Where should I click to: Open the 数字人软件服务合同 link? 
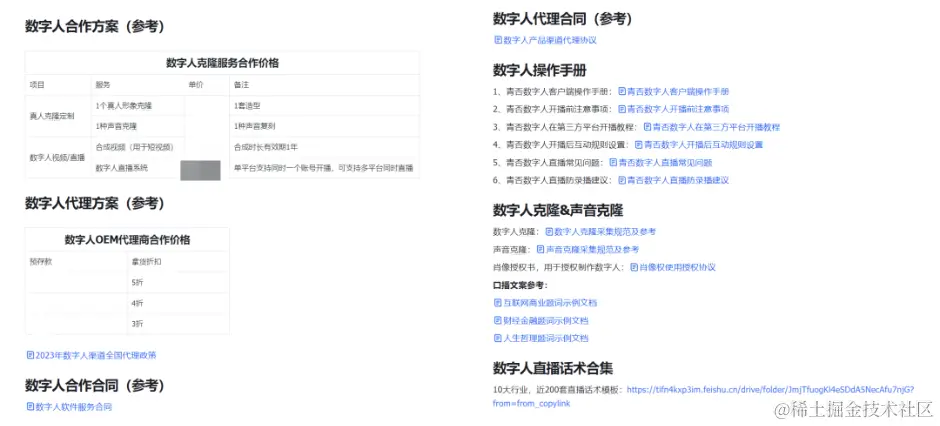[x=69, y=407]
